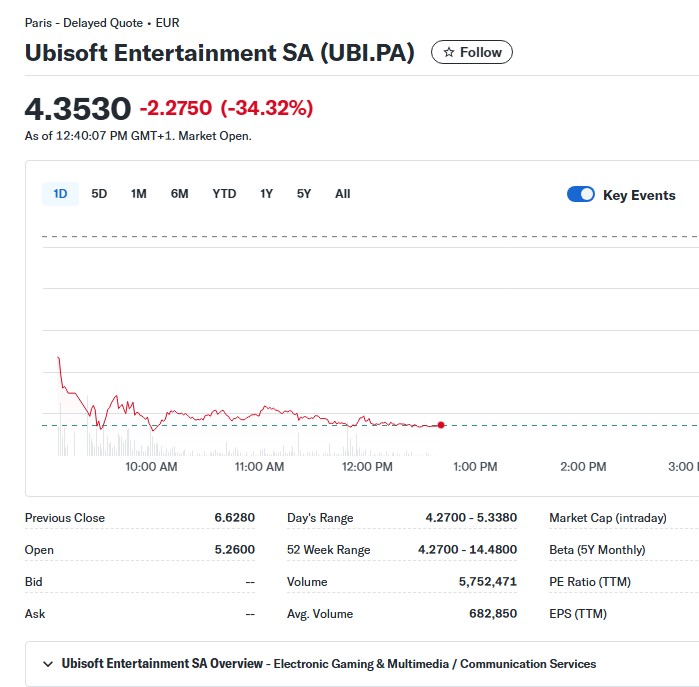Choose the 1Y chart range
This screenshot has width=699, height=687.
pyautogui.click(x=266, y=194)
